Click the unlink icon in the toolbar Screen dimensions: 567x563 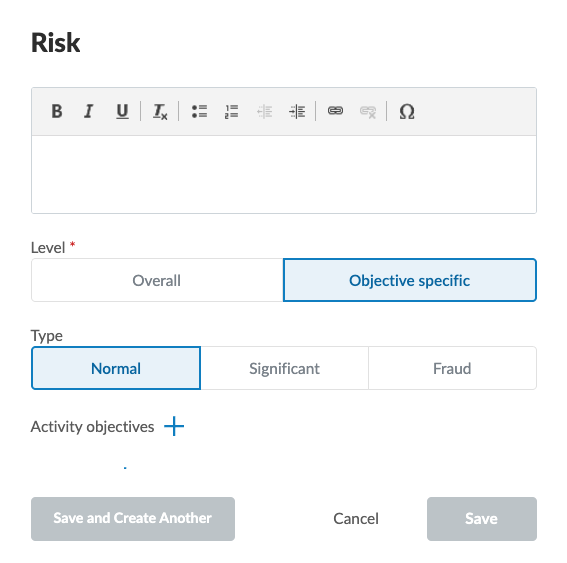tap(368, 111)
